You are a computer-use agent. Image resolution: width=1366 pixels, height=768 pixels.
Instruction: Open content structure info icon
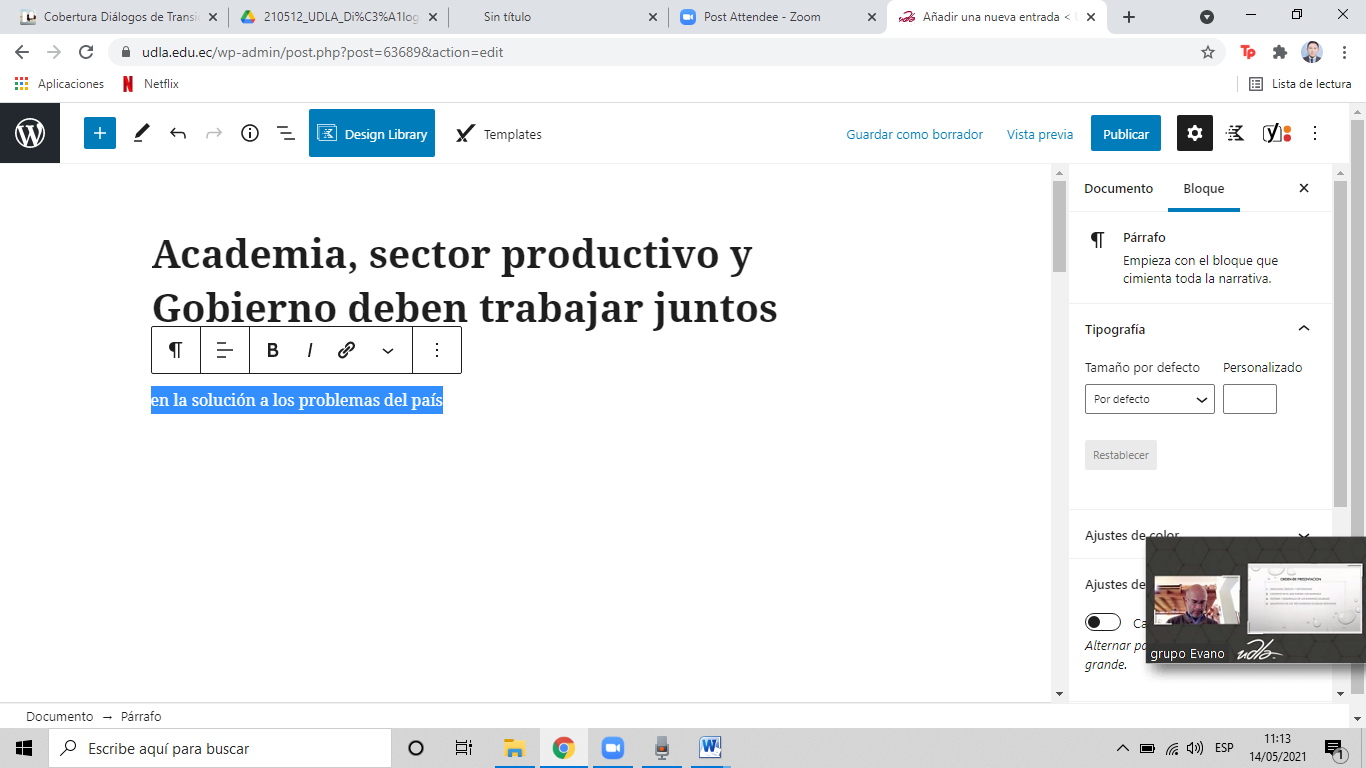pyautogui.click(x=250, y=133)
